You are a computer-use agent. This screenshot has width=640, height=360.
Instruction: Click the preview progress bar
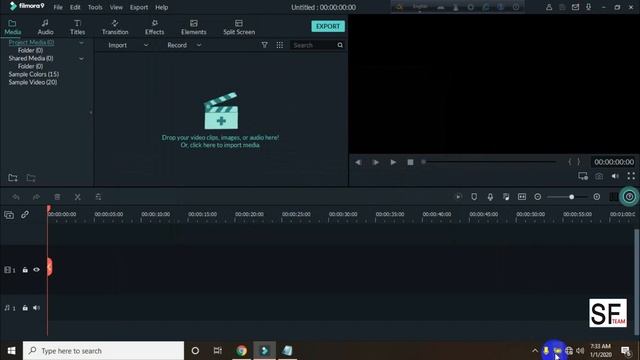tap(489, 162)
